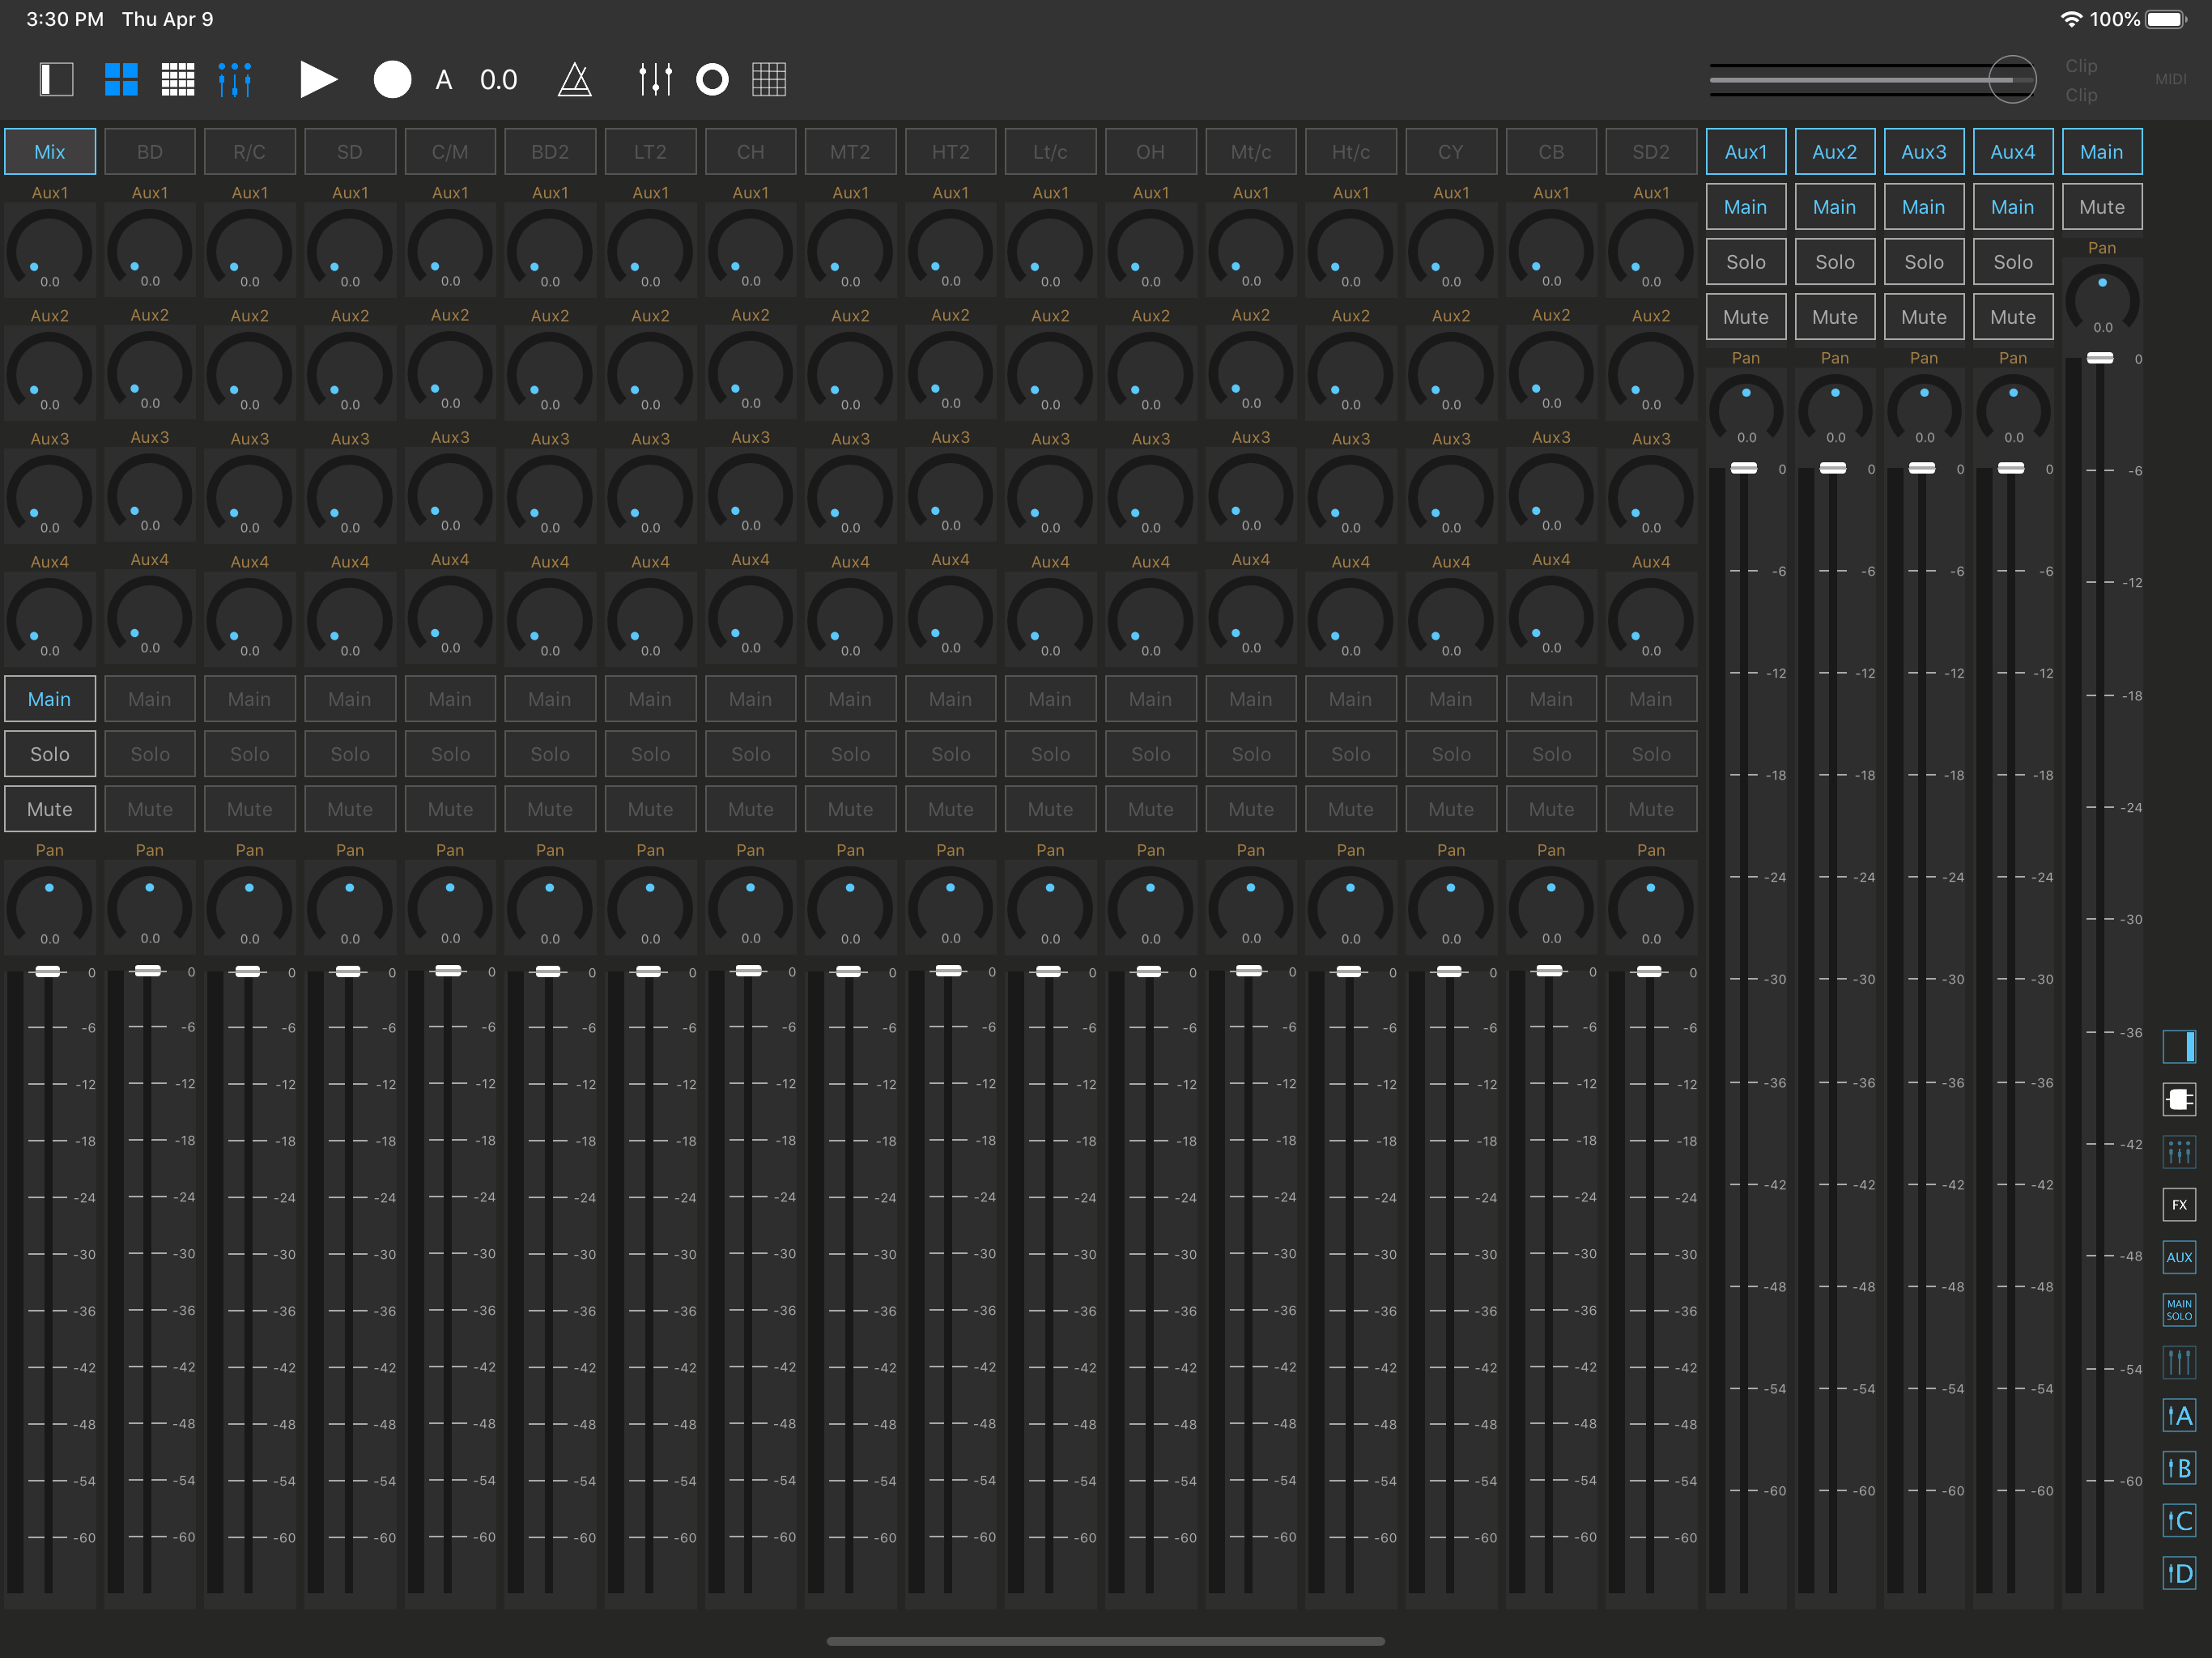
Task: Select mixer snapshot C
Action: pyautogui.click(x=2179, y=1521)
